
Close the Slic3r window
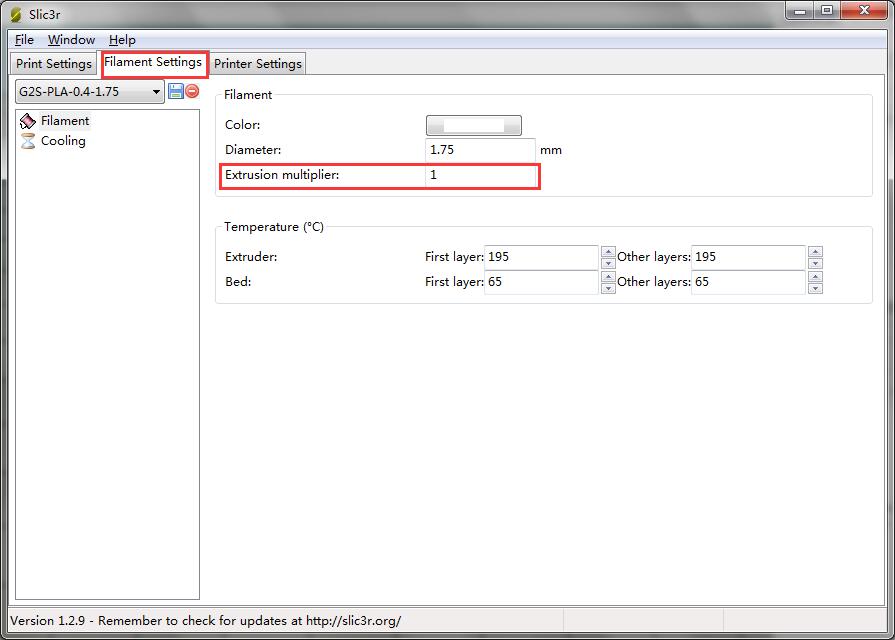[x=864, y=11]
